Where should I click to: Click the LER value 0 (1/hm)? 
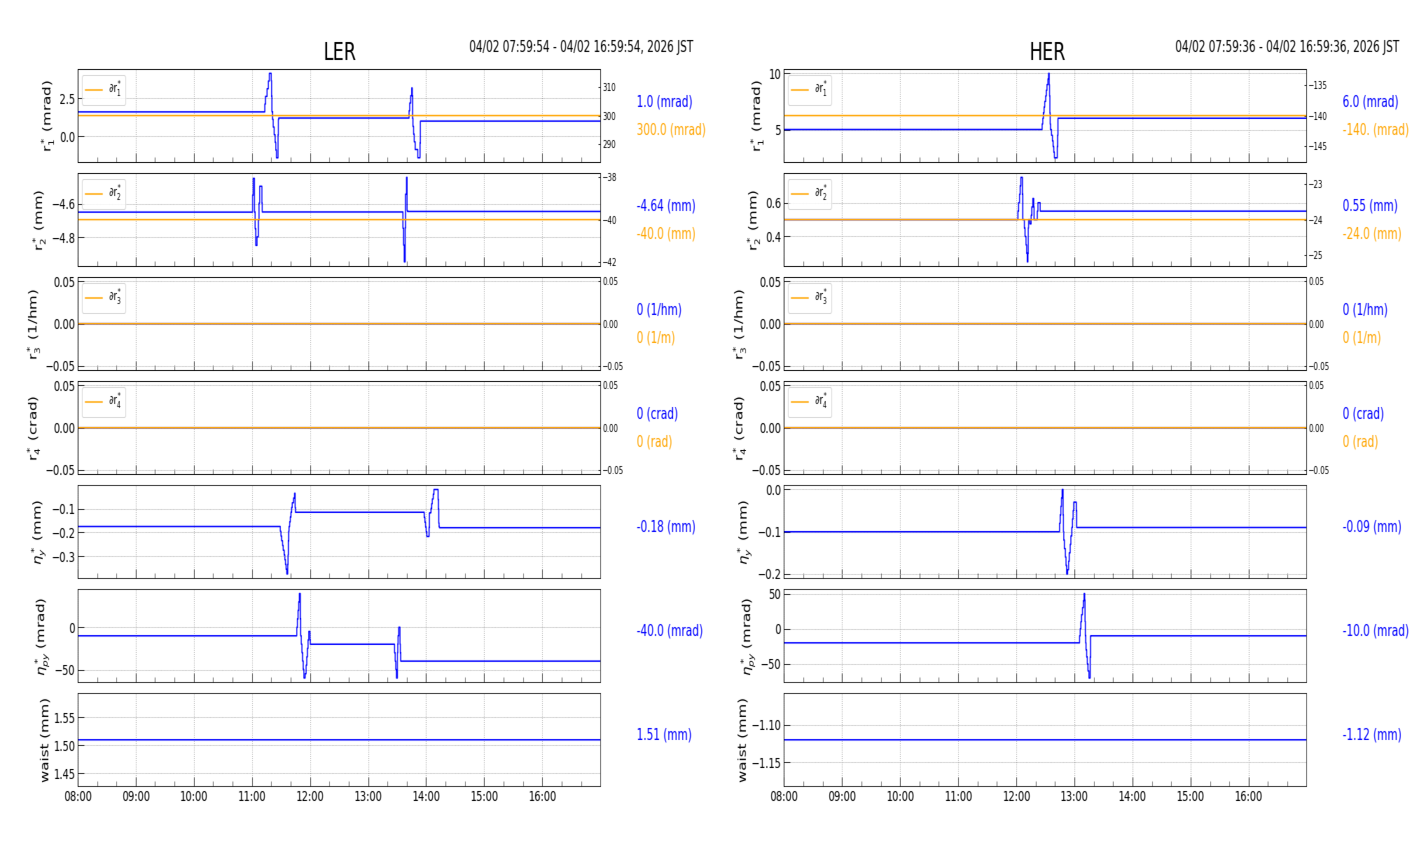(x=659, y=310)
